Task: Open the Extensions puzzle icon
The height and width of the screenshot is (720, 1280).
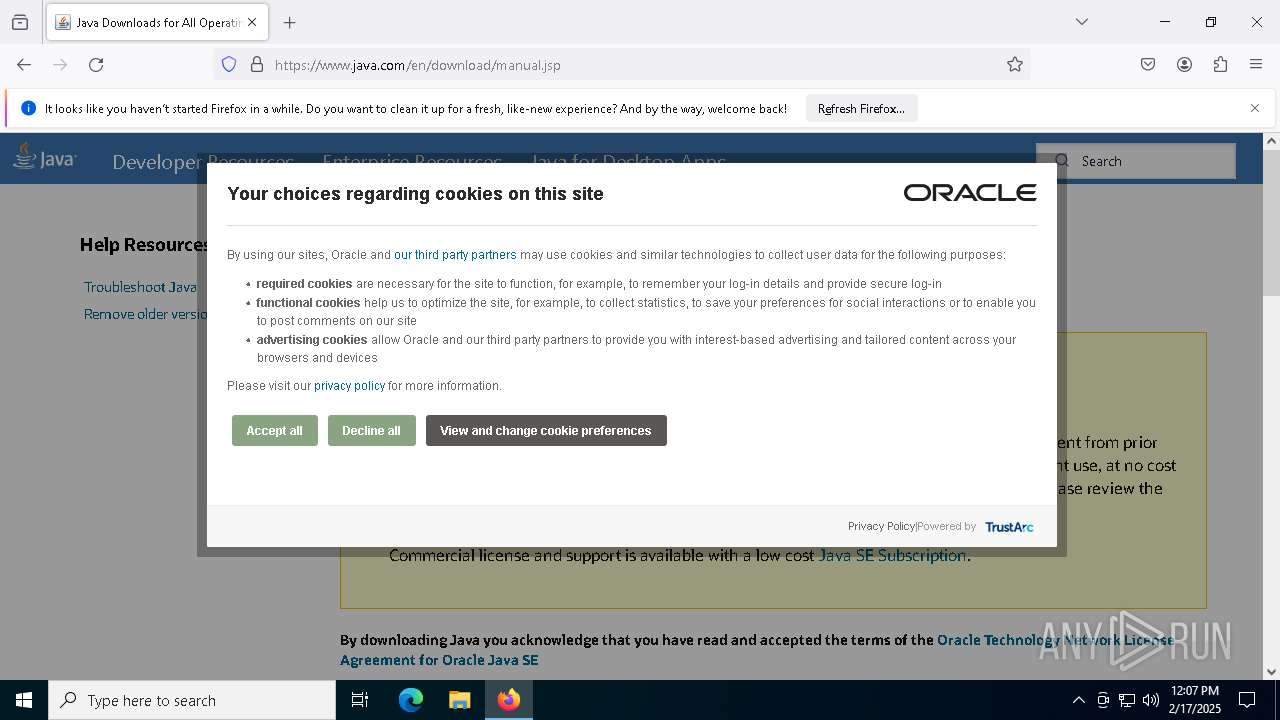Action: (x=1220, y=65)
